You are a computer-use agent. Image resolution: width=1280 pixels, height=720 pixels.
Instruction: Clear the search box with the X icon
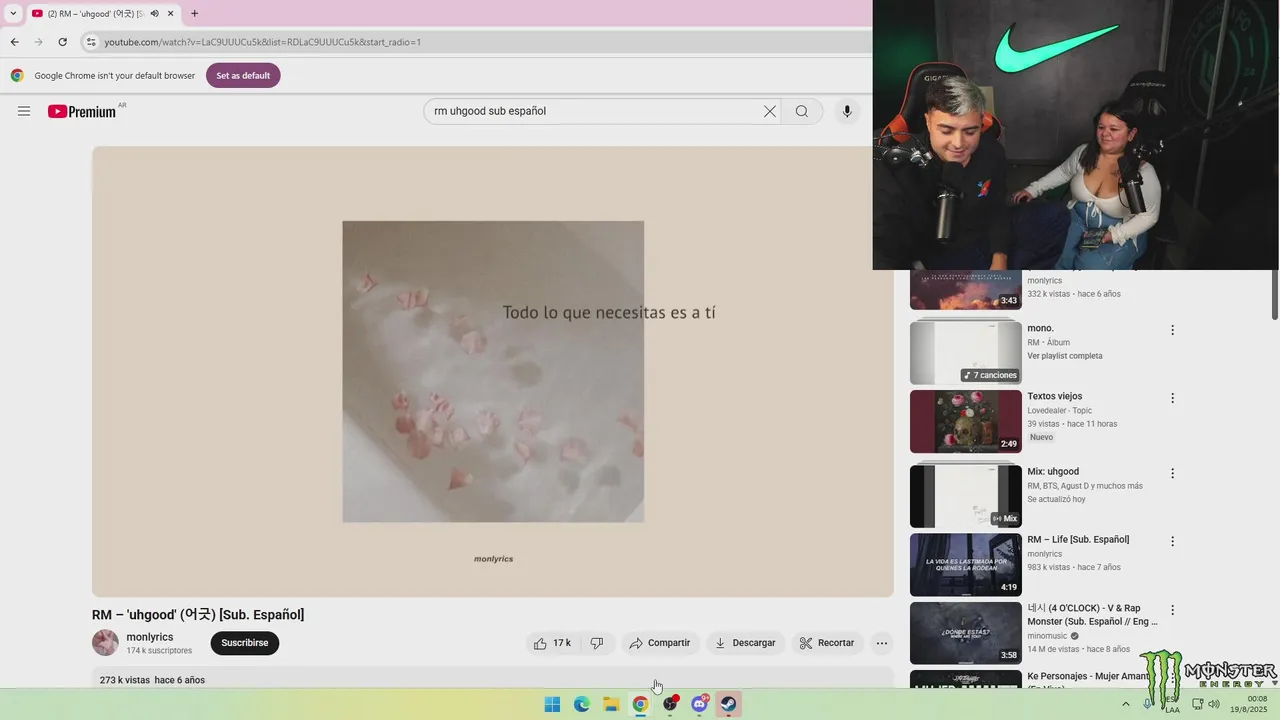click(x=770, y=111)
